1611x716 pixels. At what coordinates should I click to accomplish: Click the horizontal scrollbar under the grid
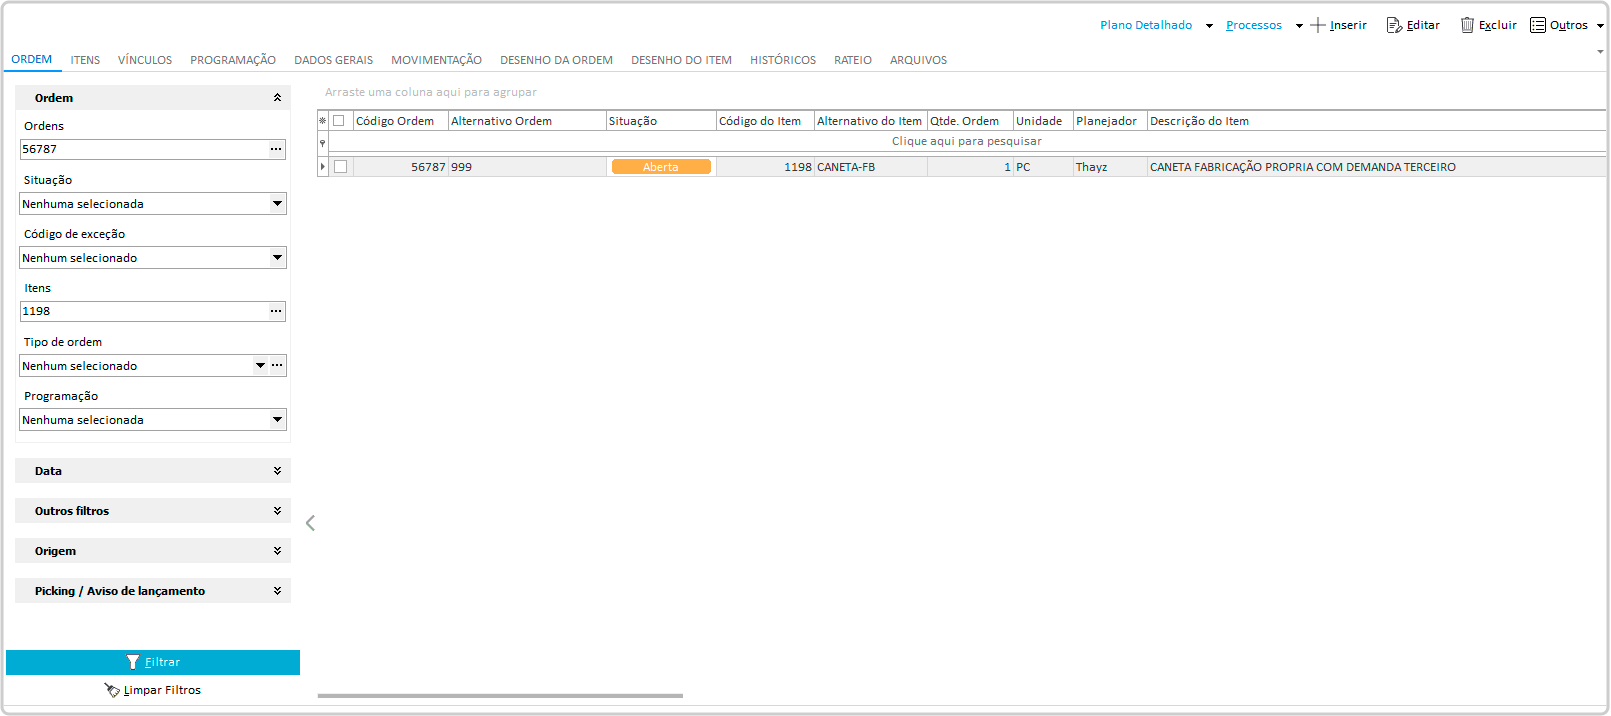pos(500,696)
